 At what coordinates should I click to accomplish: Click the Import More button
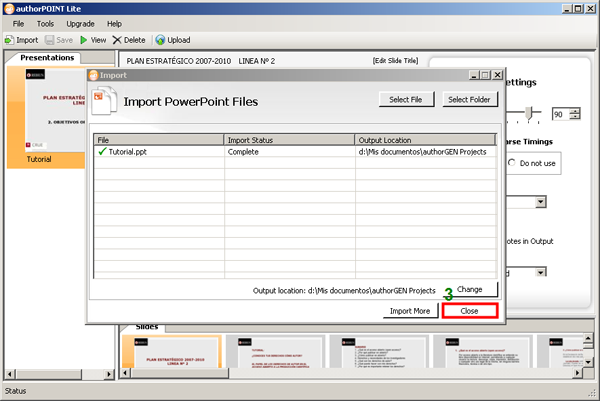(x=410, y=311)
